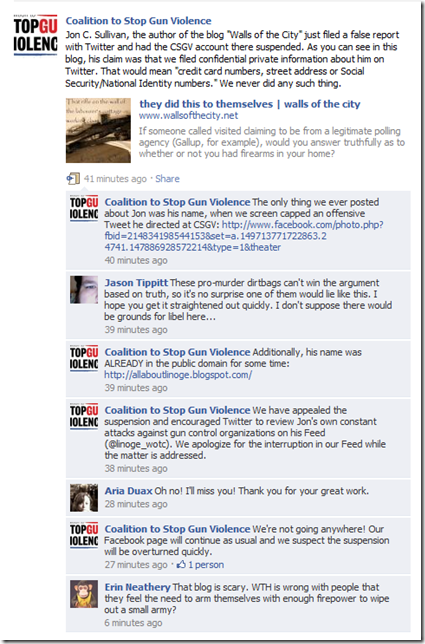Open the facebook.com/photo.php link in comment

point(244,236)
